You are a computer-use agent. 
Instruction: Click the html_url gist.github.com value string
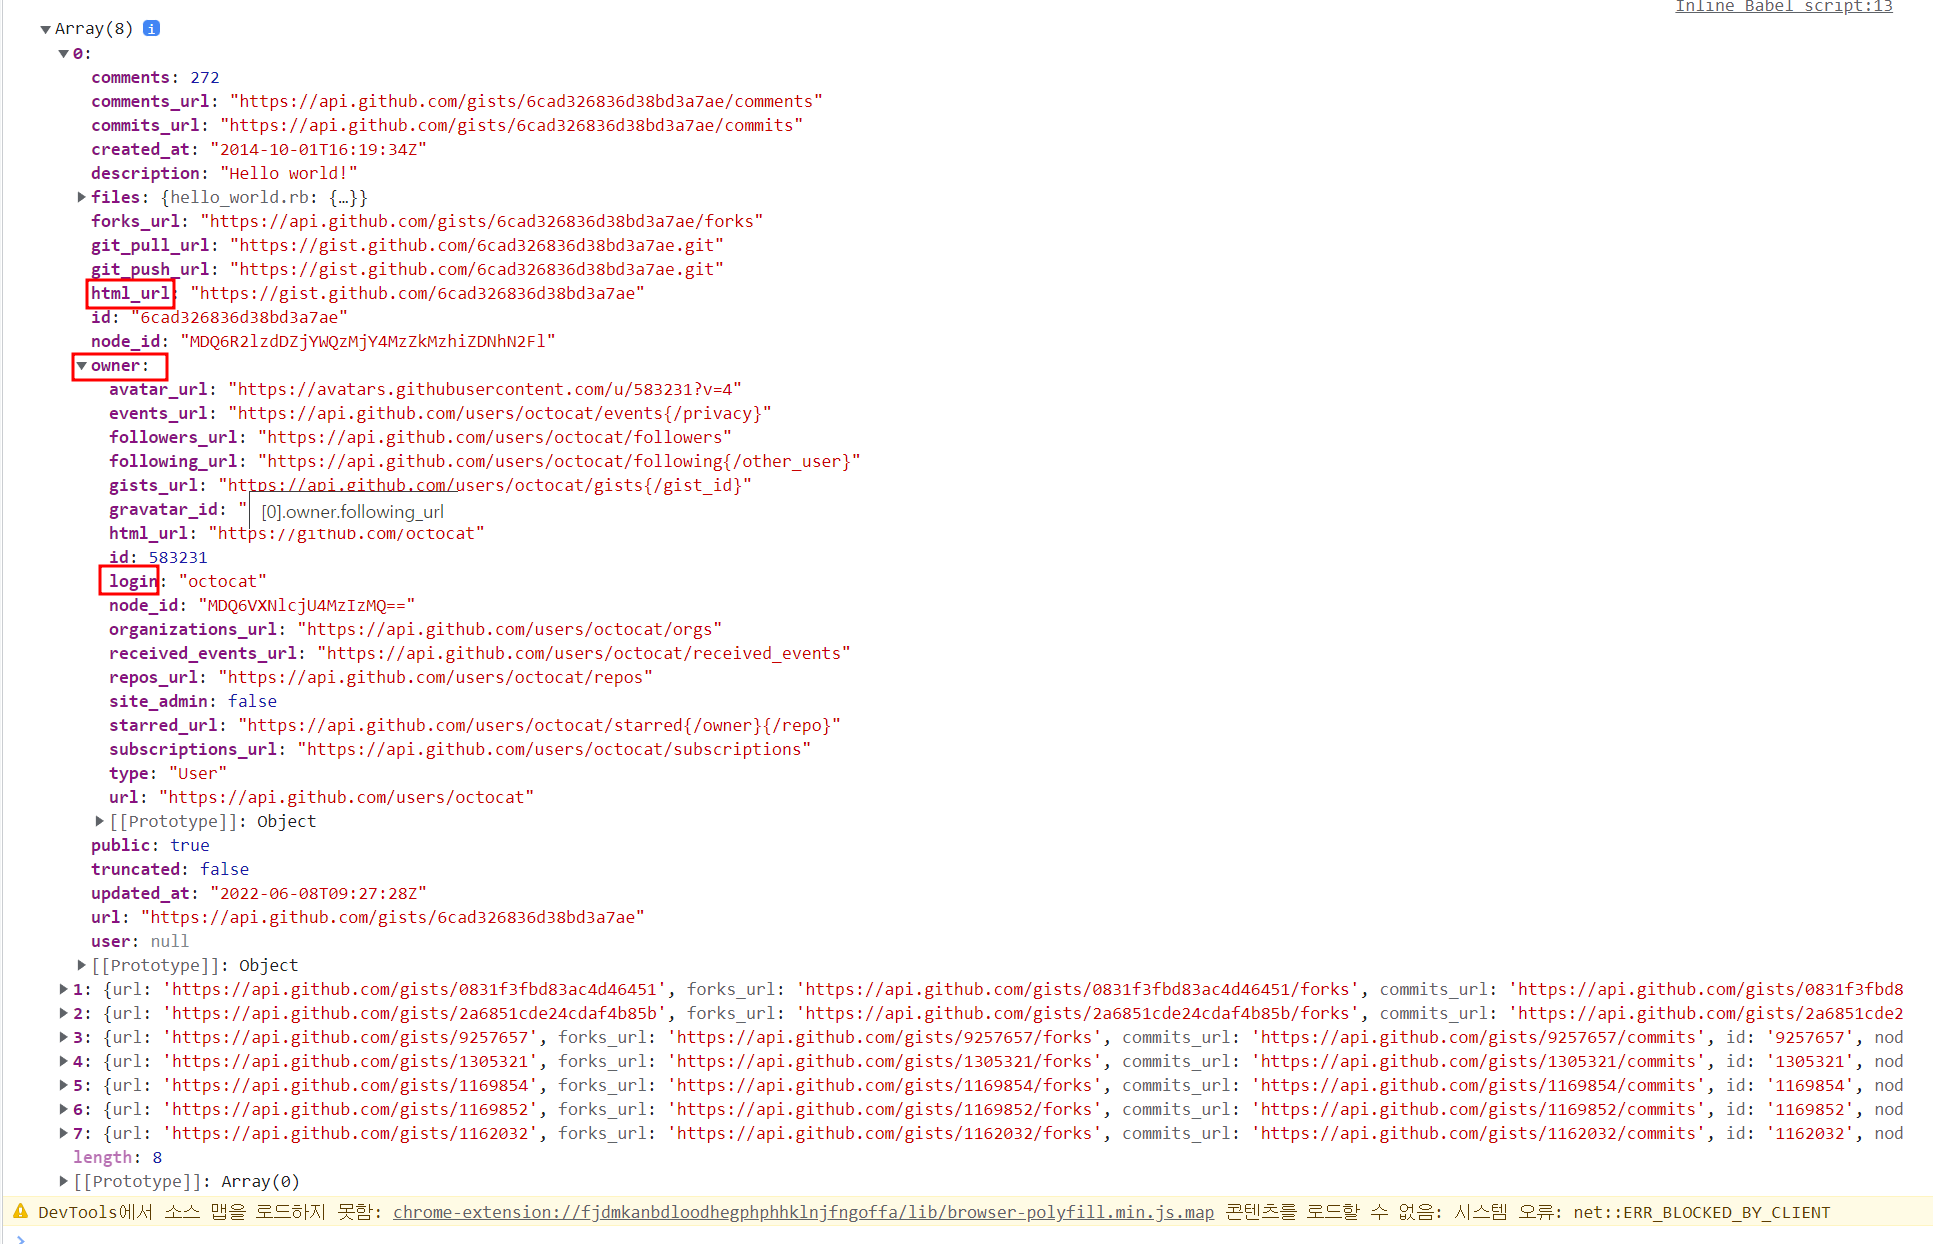[417, 293]
